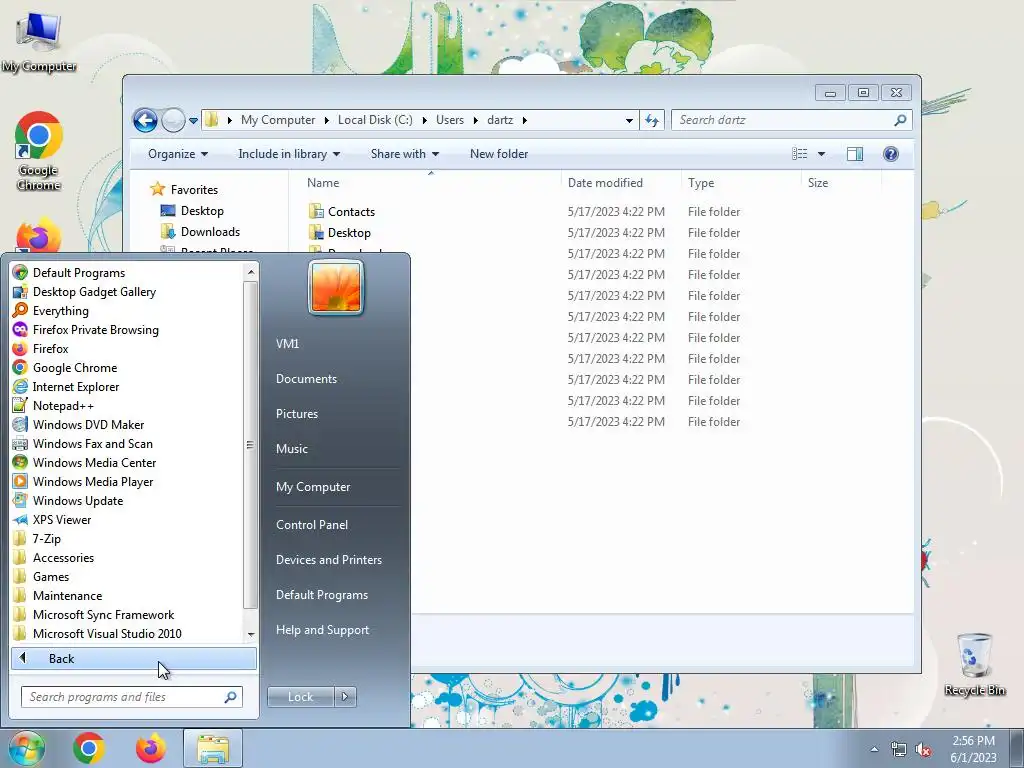
Task: Open Chrome from the taskbar
Action: tap(89, 748)
